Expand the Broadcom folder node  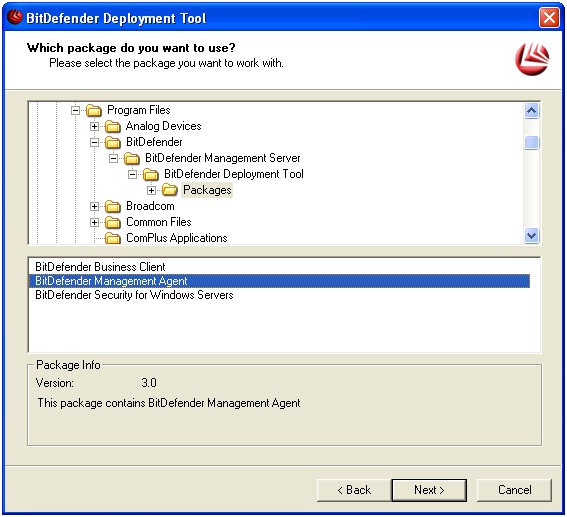94,206
